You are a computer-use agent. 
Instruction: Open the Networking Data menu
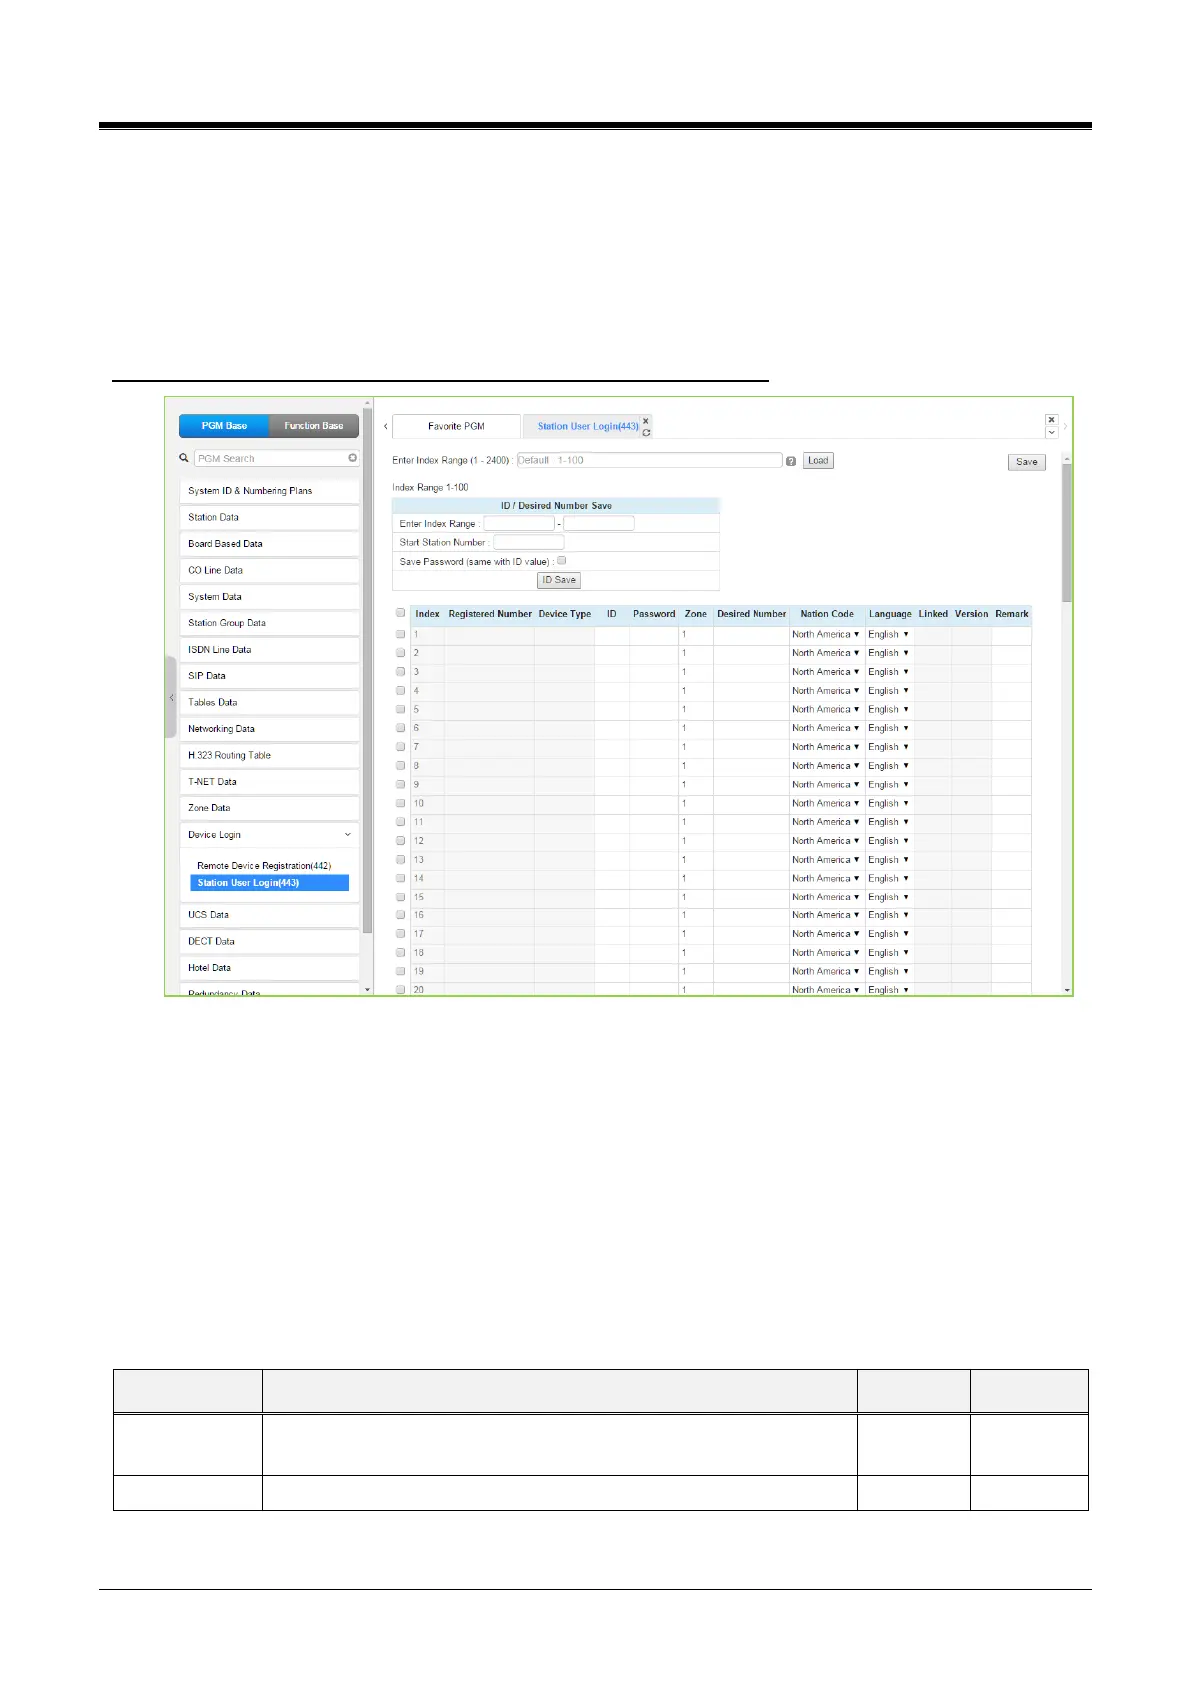point(269,729)
